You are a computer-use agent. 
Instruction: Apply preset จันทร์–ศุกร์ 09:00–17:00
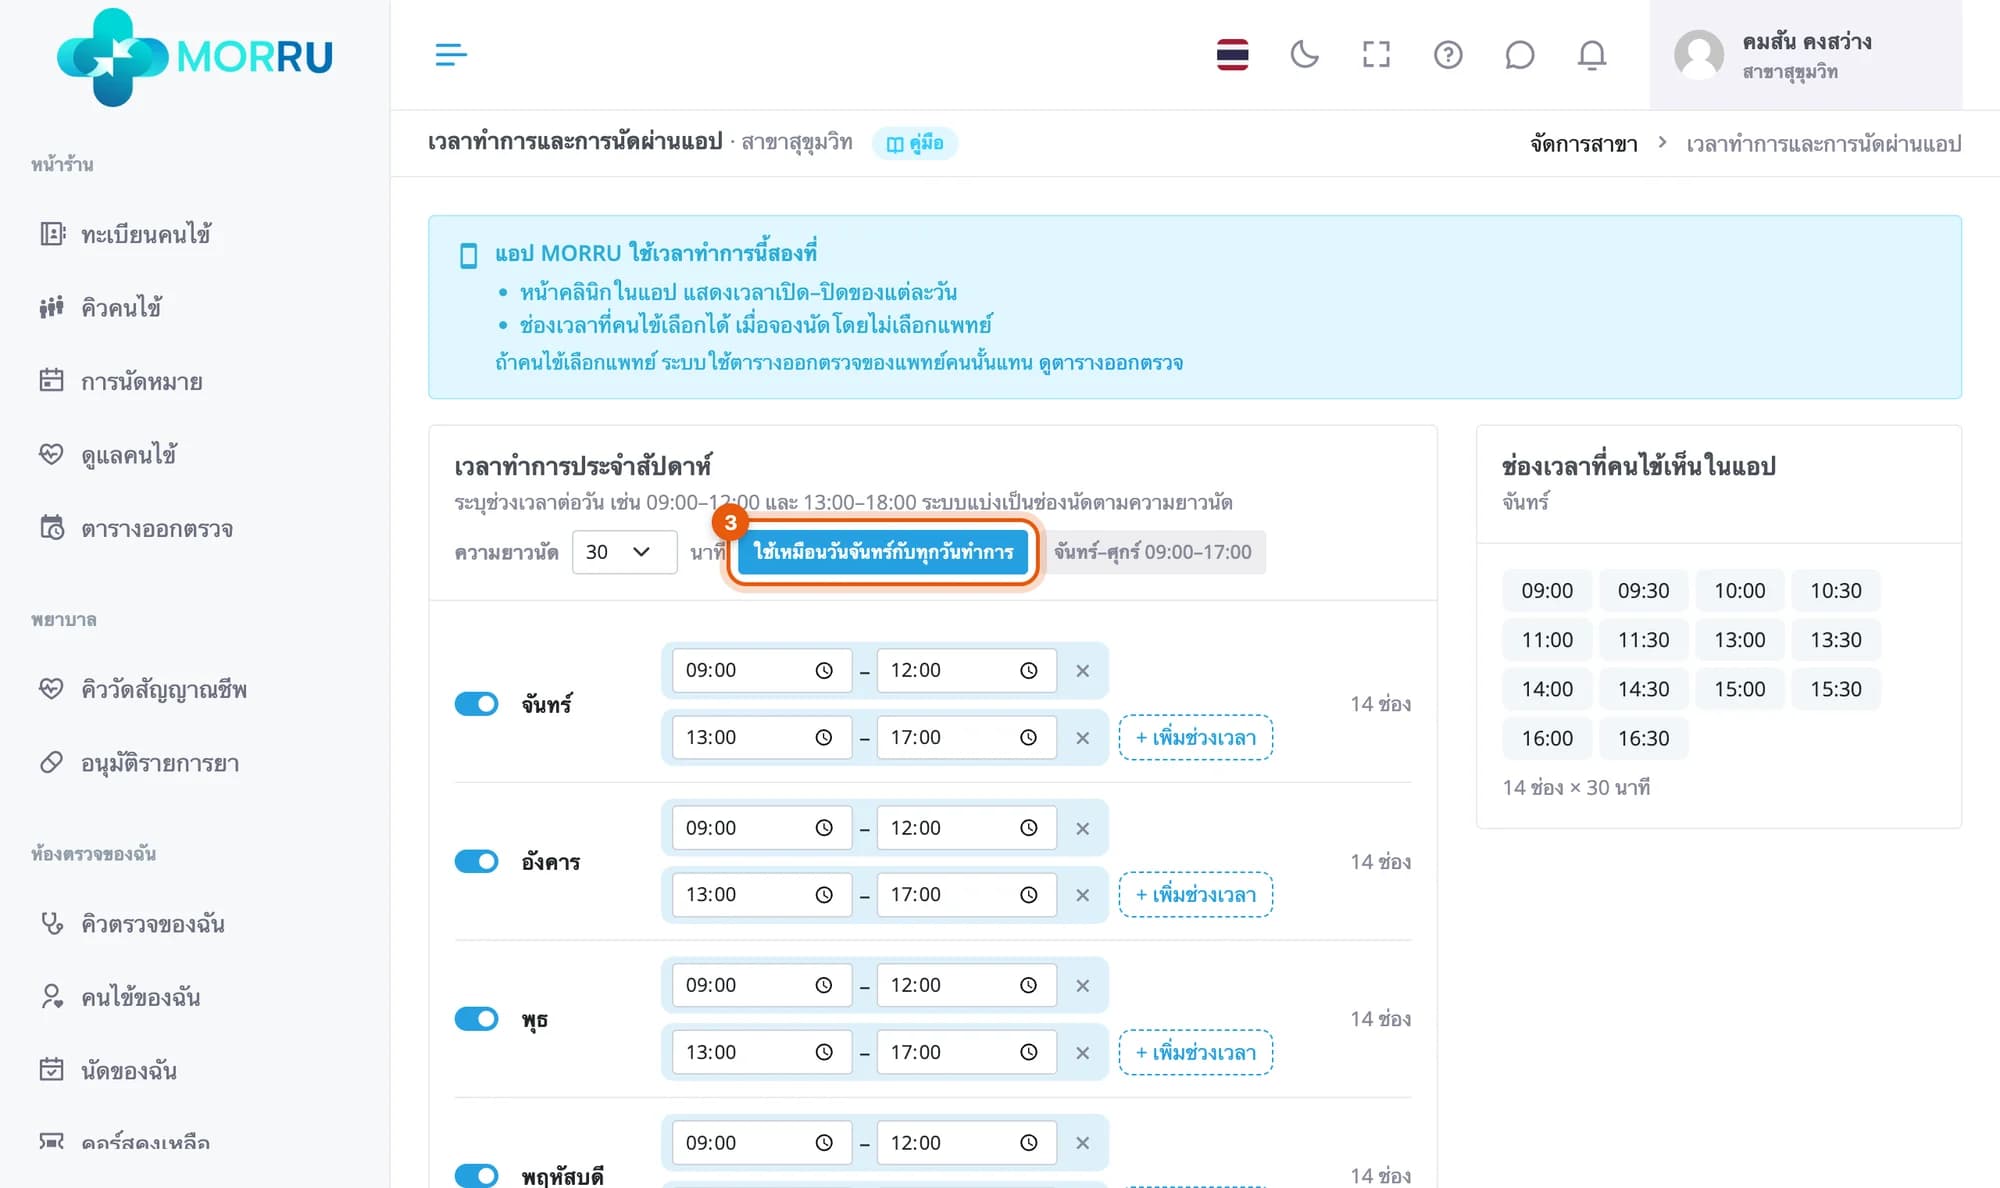[1152, 552]
